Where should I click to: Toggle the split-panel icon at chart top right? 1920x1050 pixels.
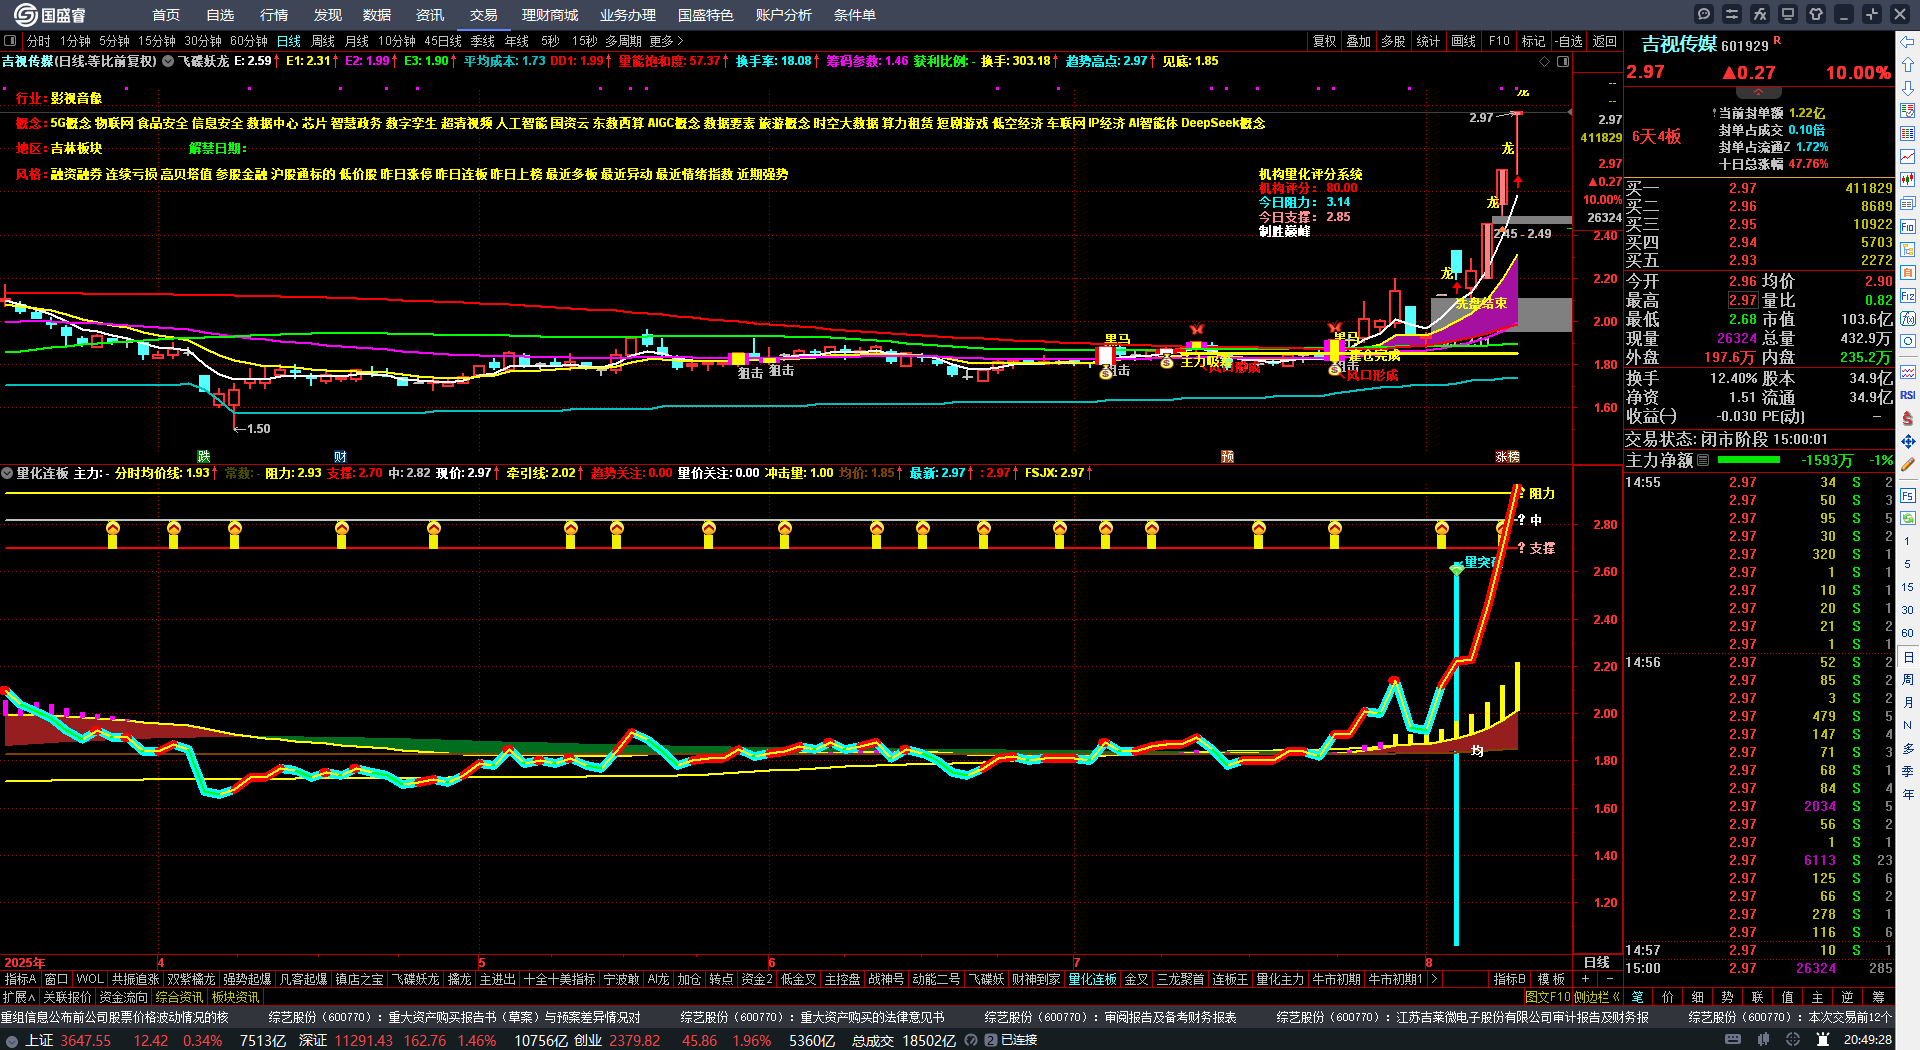(1563, 61)
